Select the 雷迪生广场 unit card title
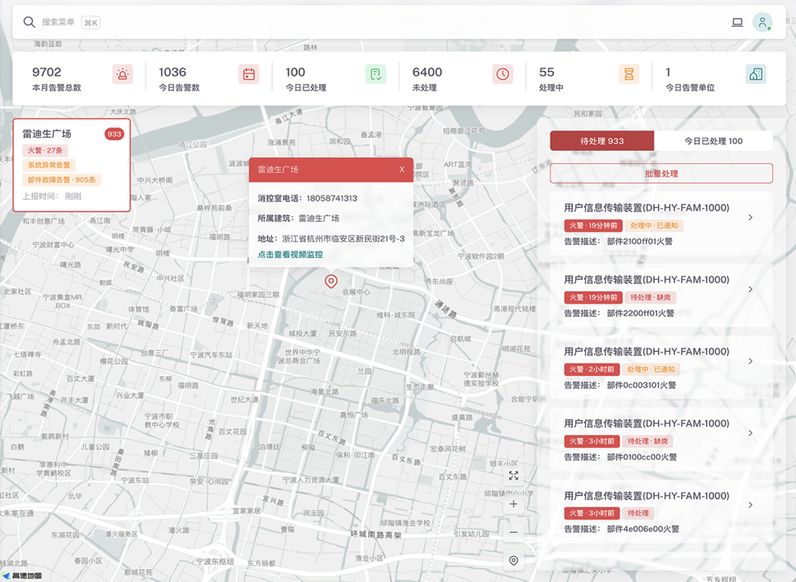 [47, 134]
